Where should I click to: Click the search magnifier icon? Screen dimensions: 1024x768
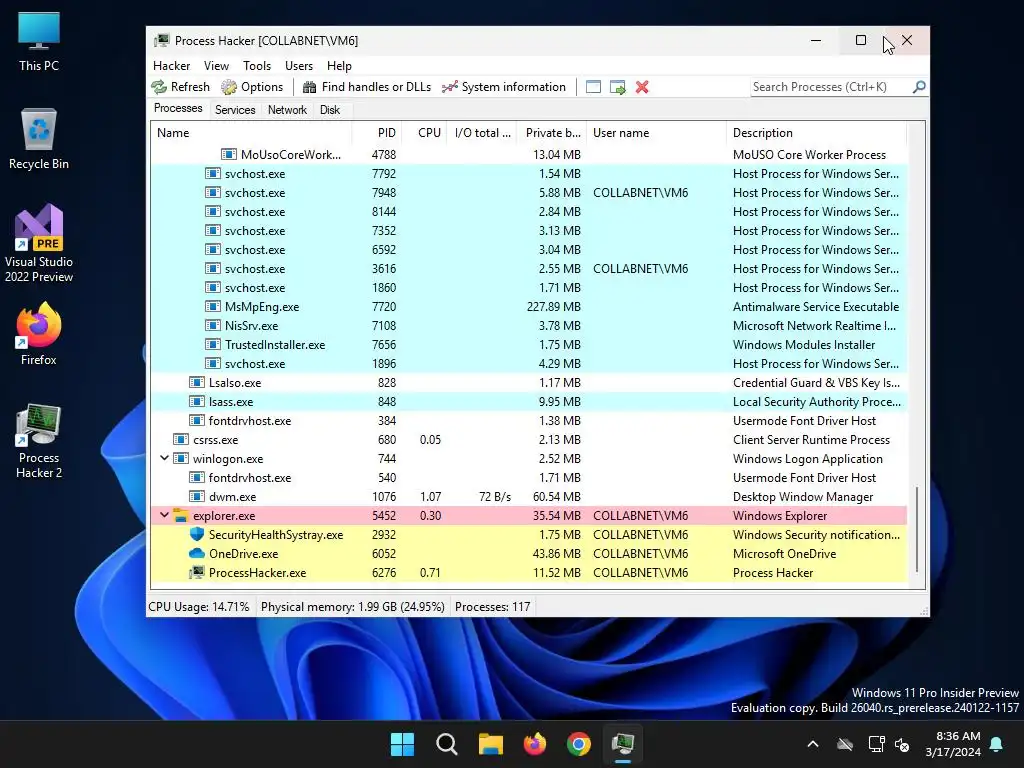[x=919, y=87]
